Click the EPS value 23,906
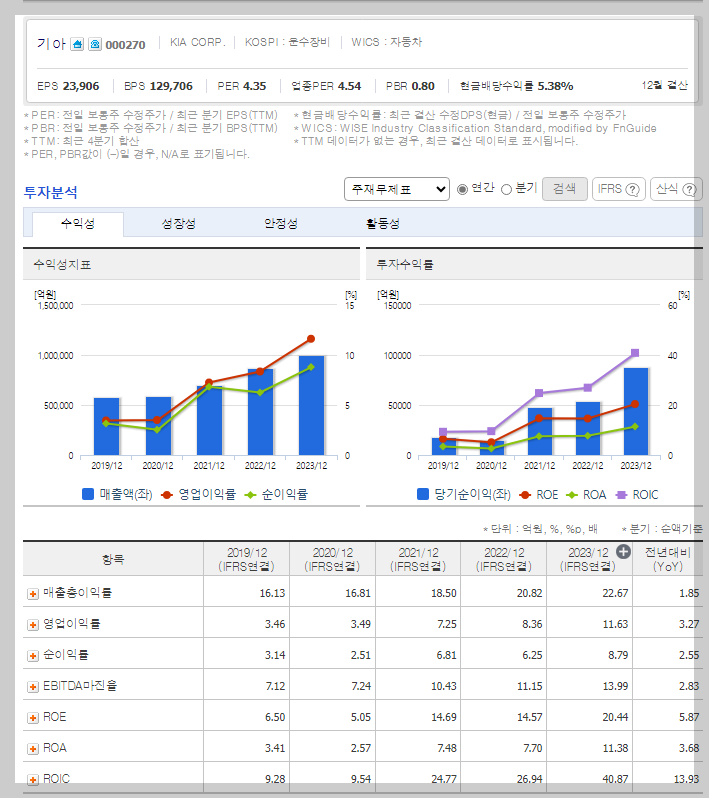Image resolution: width=709 pixels, height=798 pixels. coord(80,86)
